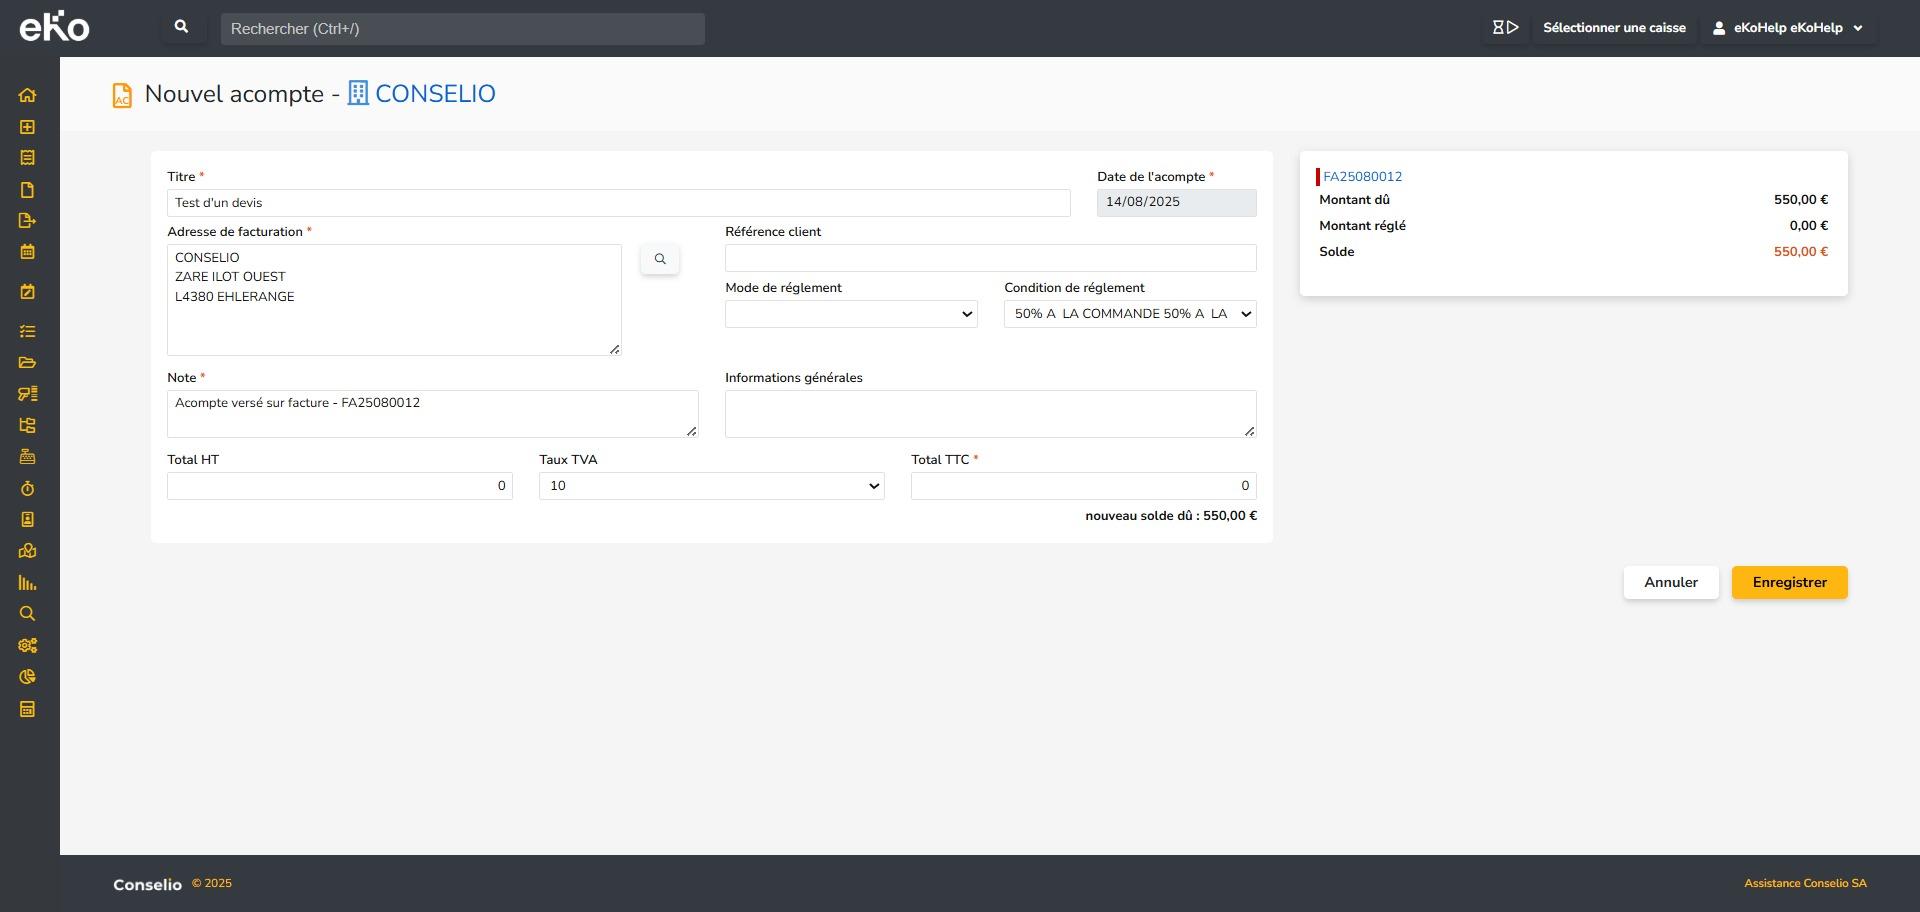
Task: Click the eKo logo
Action: point(55,27)
